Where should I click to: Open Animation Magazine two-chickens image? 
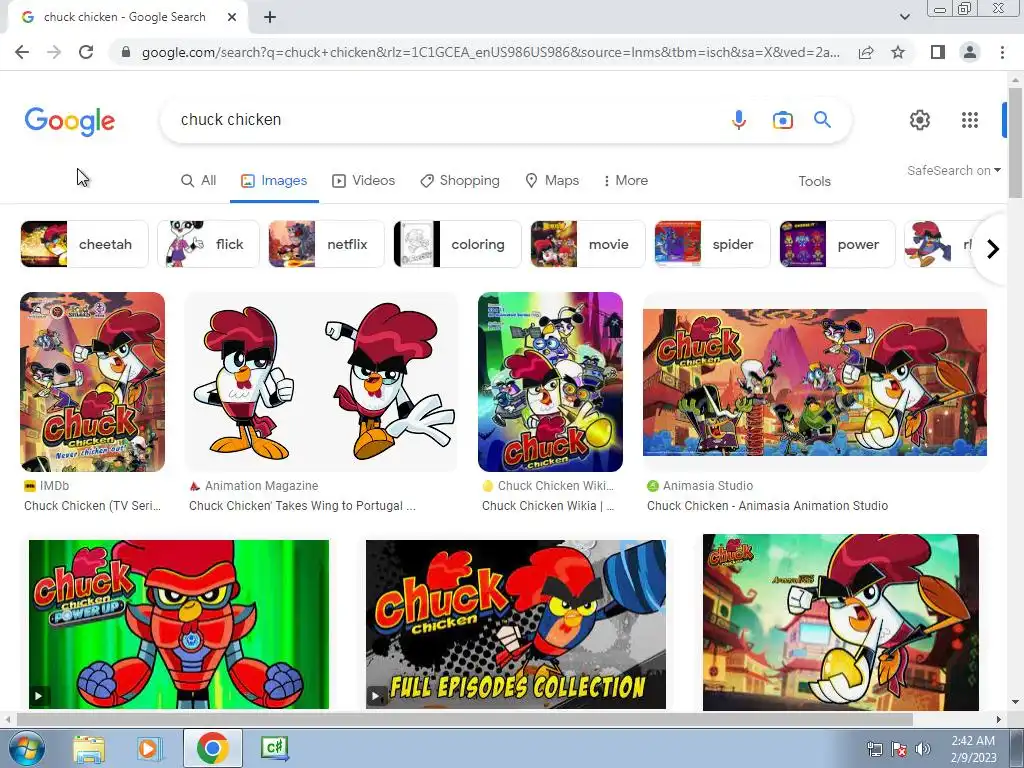pyautogui.click(x=321, y=382)
